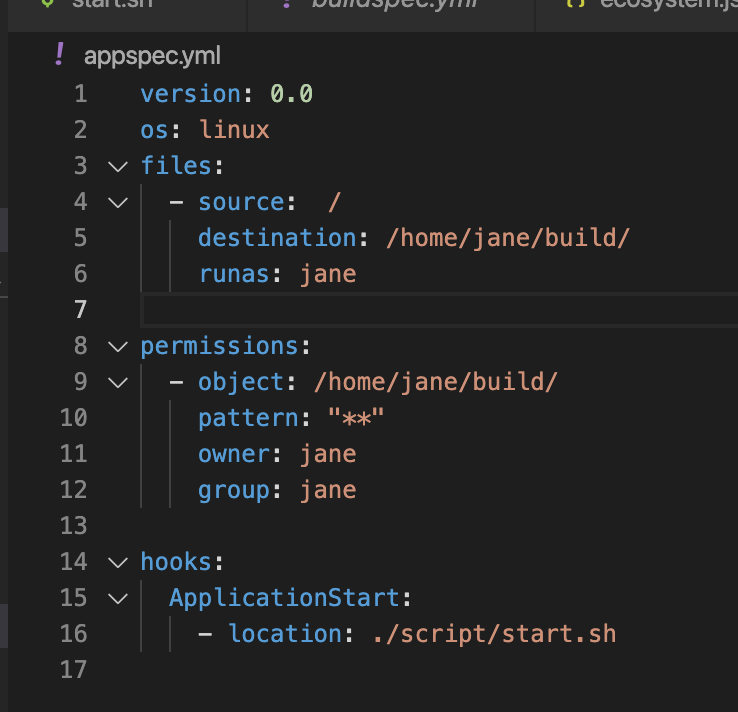Click the /home/jane/build/ destination path on line 5
This screenshot has height=712, width=738.
[508, 238]
